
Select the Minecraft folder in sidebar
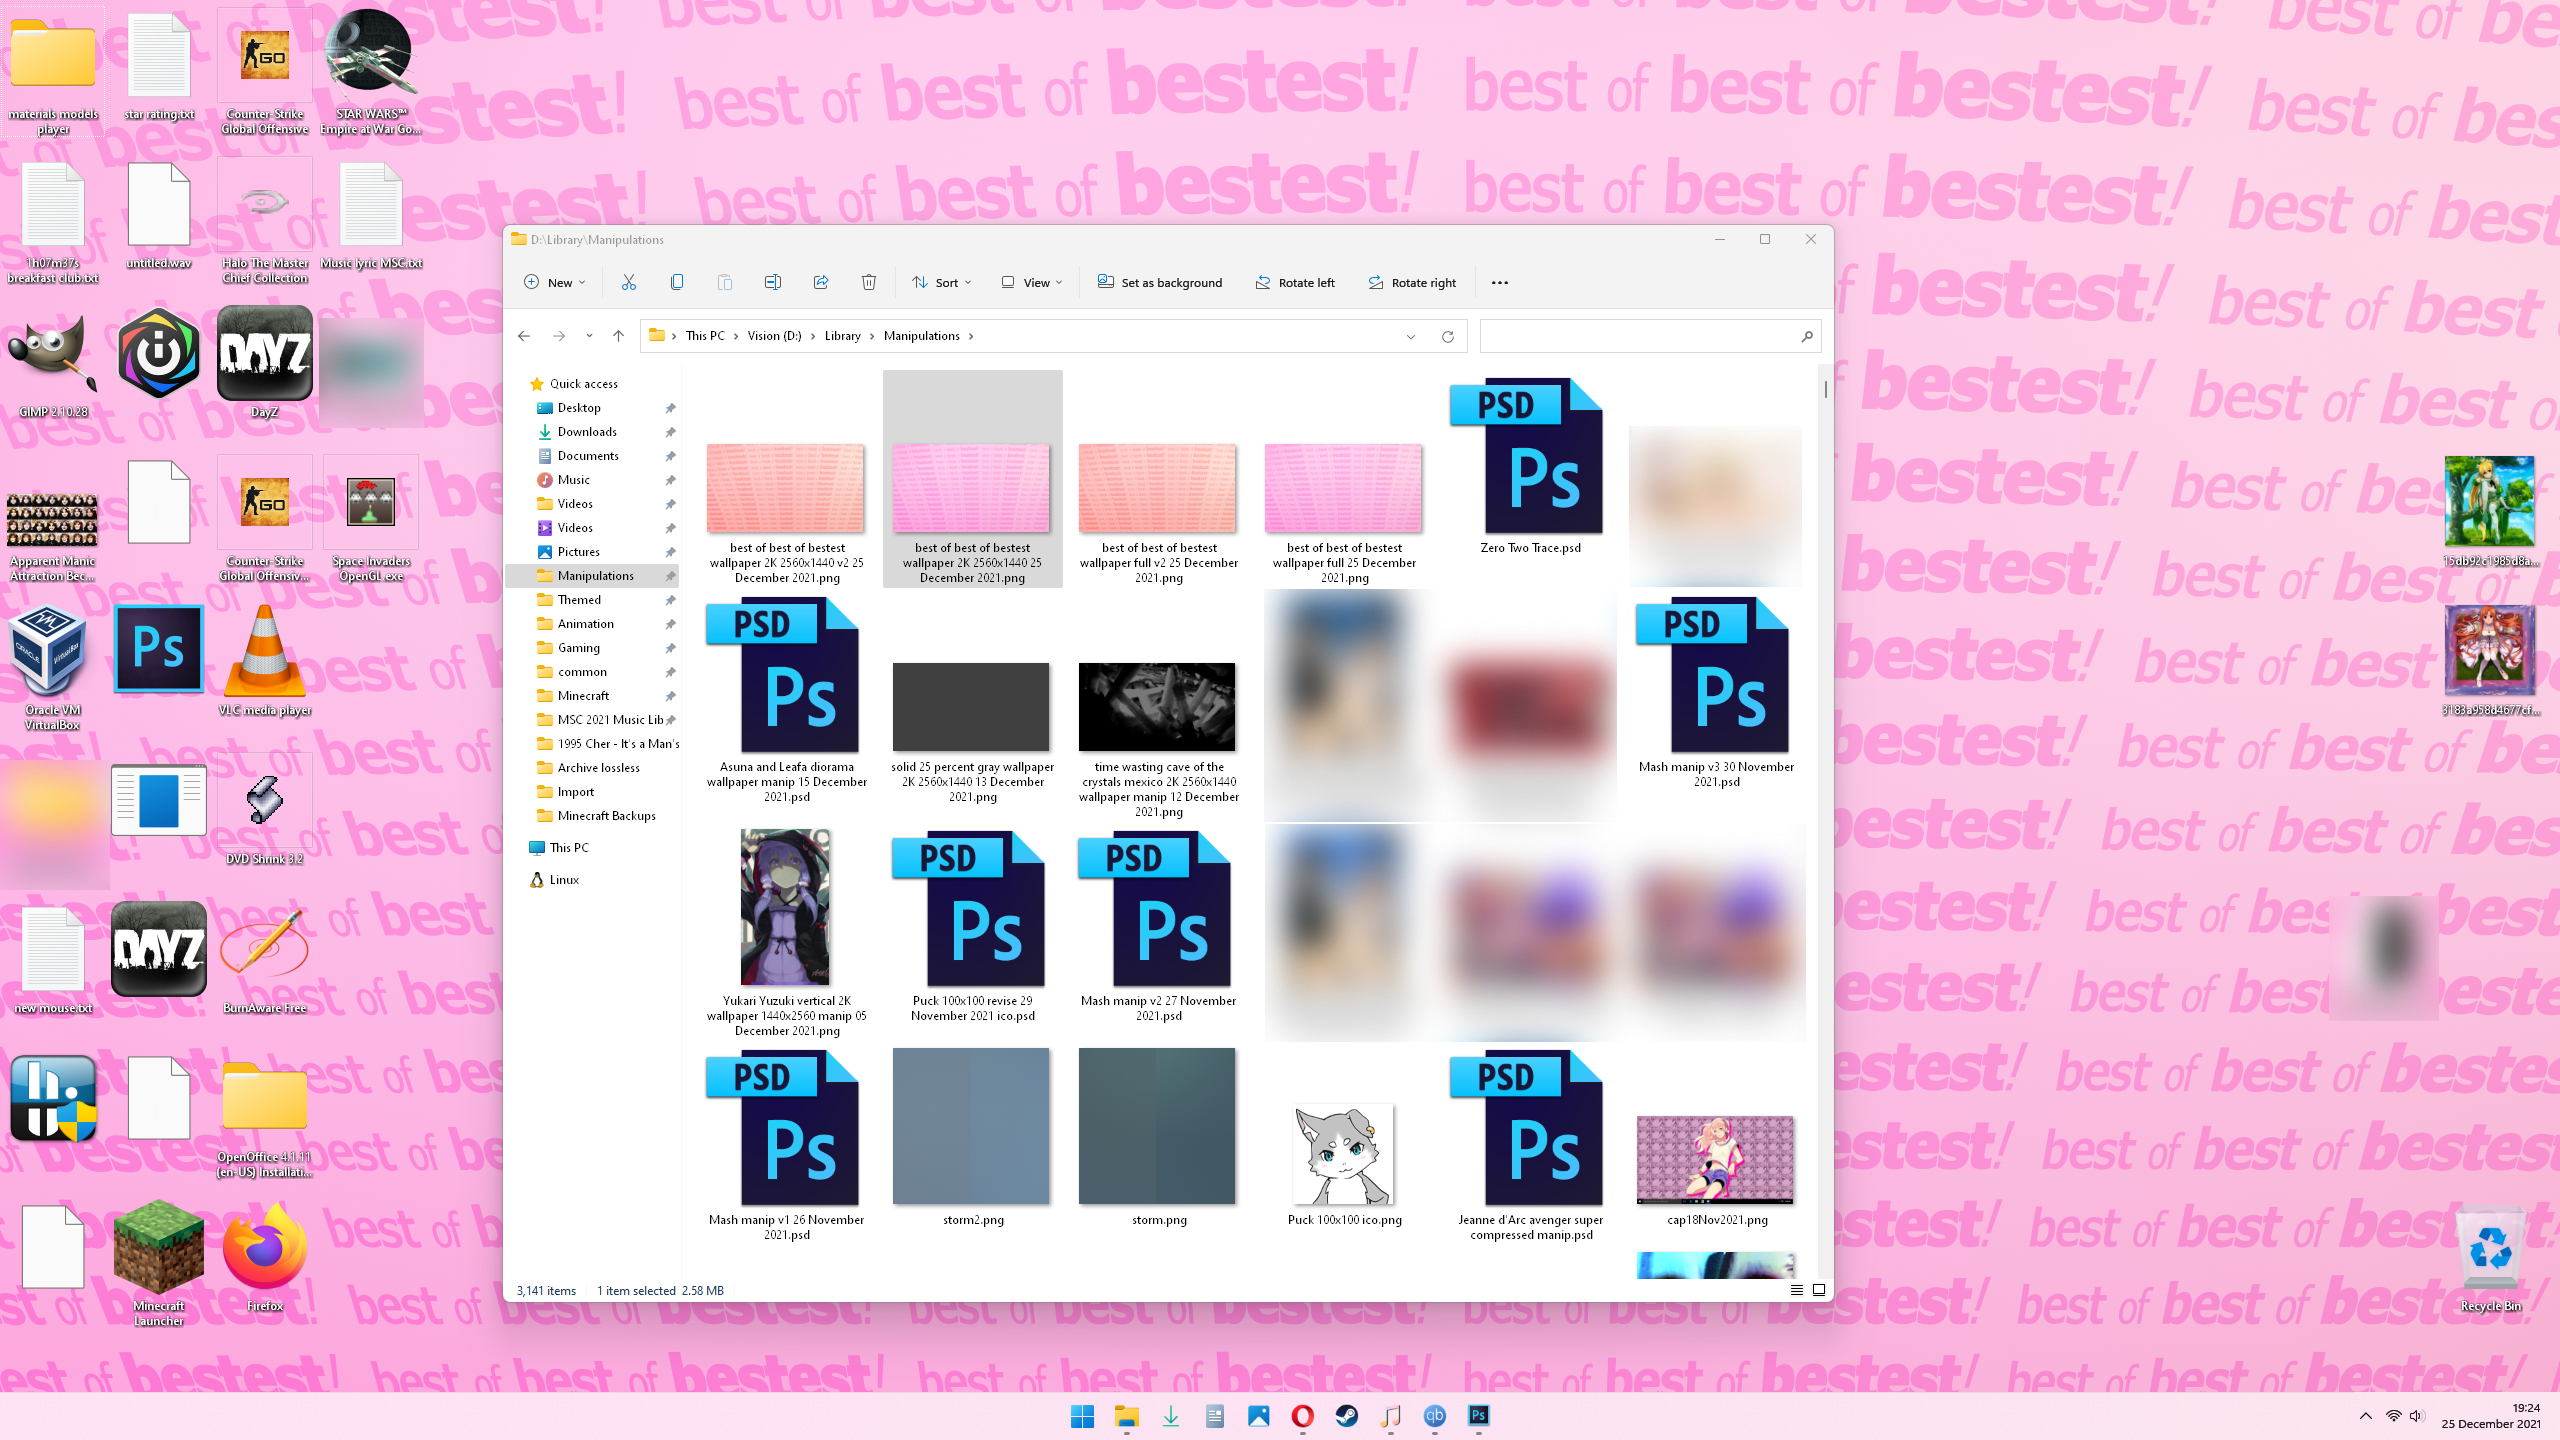[x=583, y=696]
